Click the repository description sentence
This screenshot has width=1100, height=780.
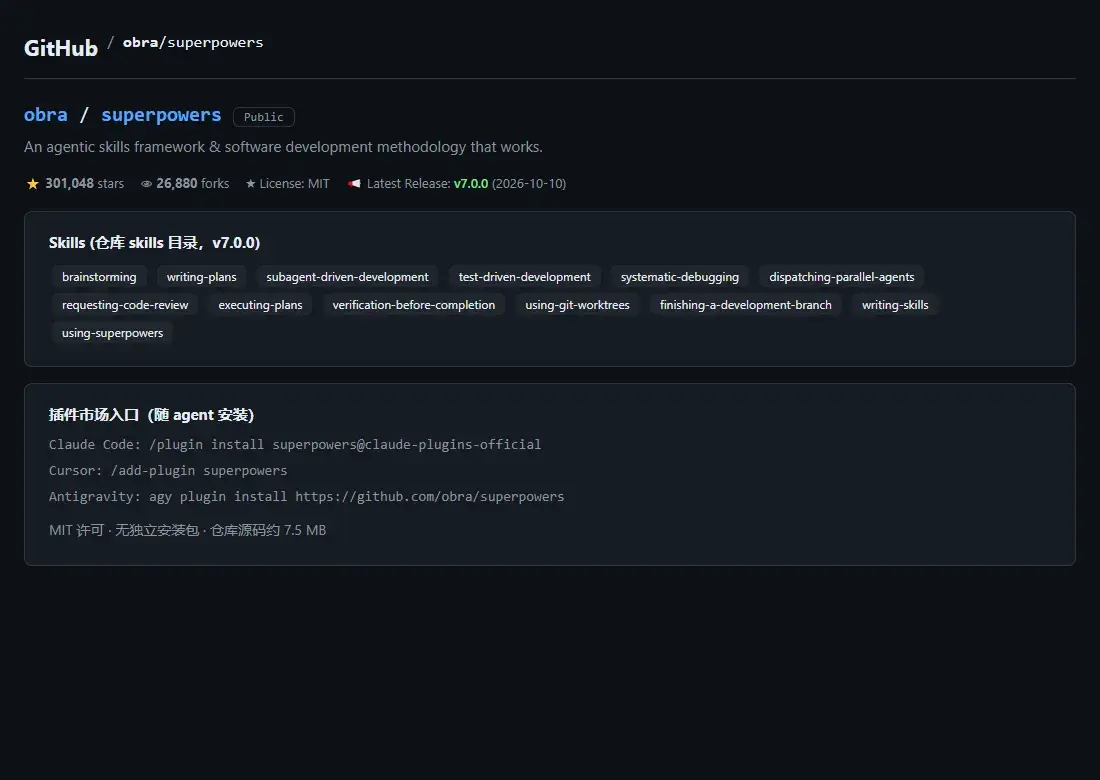click(x=283, y=147)
